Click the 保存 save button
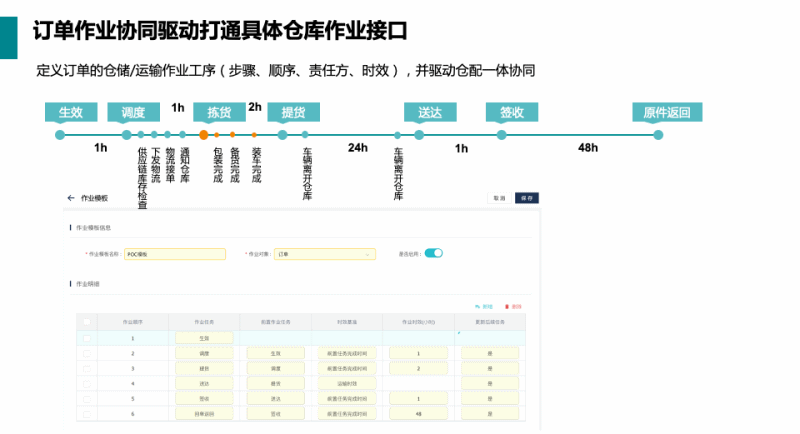800x434 pixels. (527, 198)
